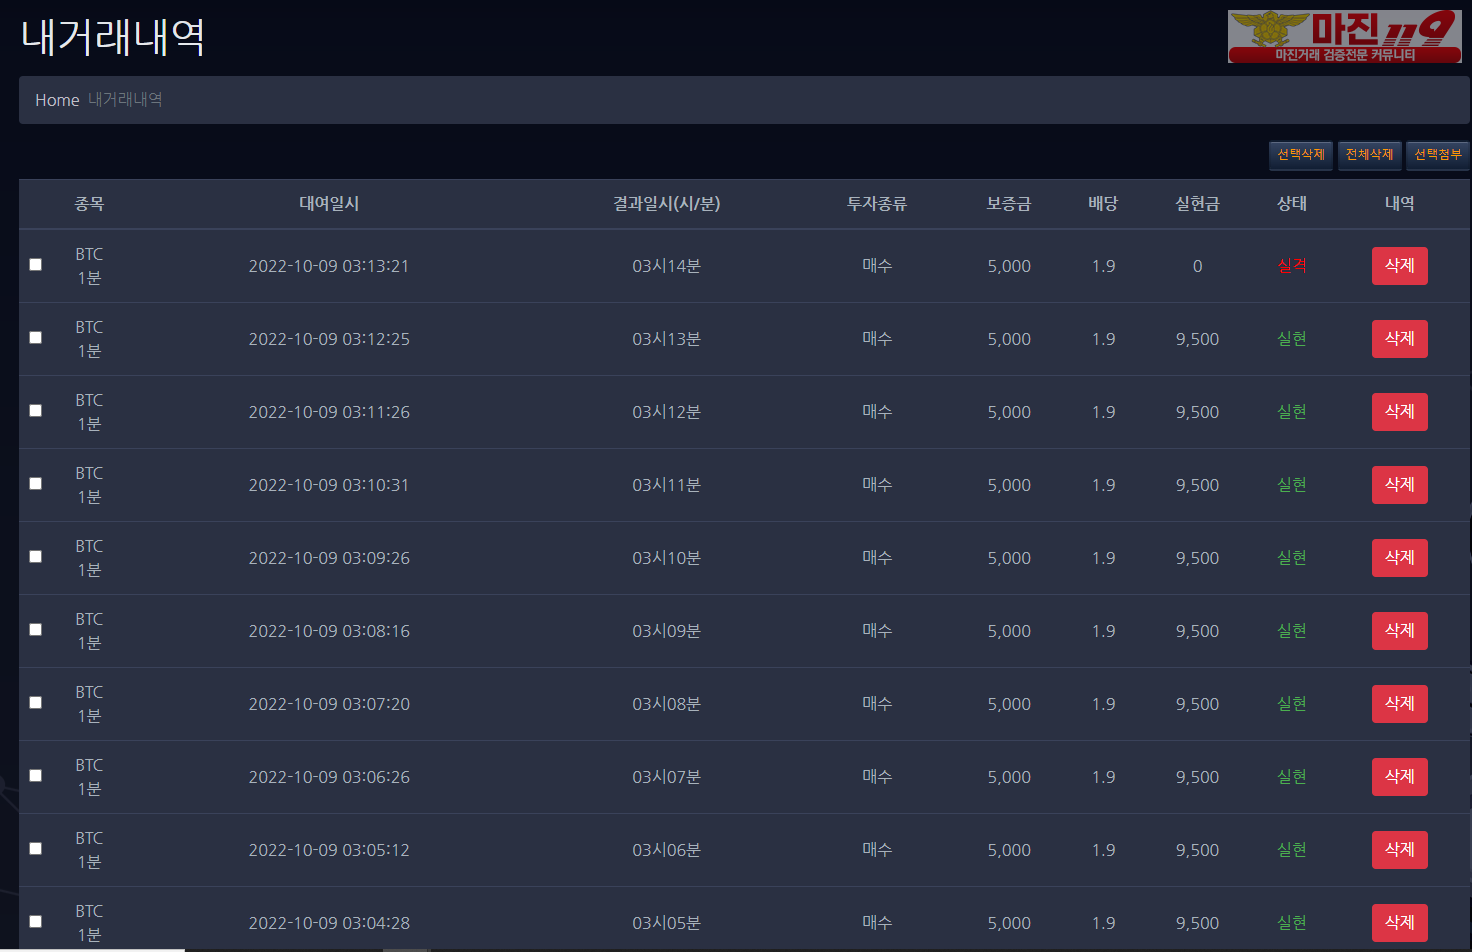The height and width of the screenshot is (952, 1472).
Task: Tick checkbox for the 03:08:16 trade
Action: coord(36,630)
